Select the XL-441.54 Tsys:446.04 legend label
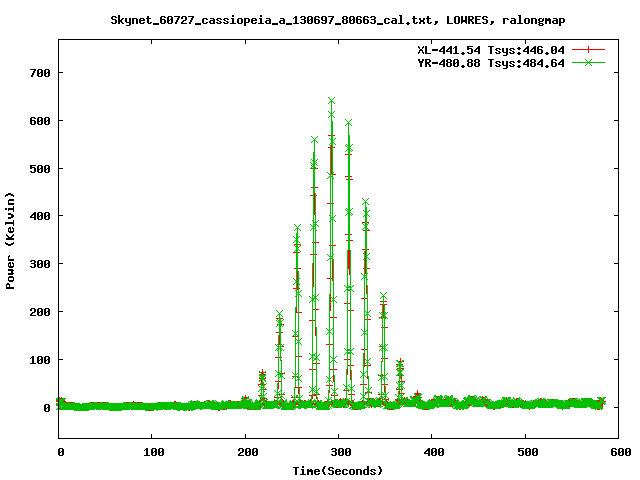640x480 pixels. tap(490, 49)
